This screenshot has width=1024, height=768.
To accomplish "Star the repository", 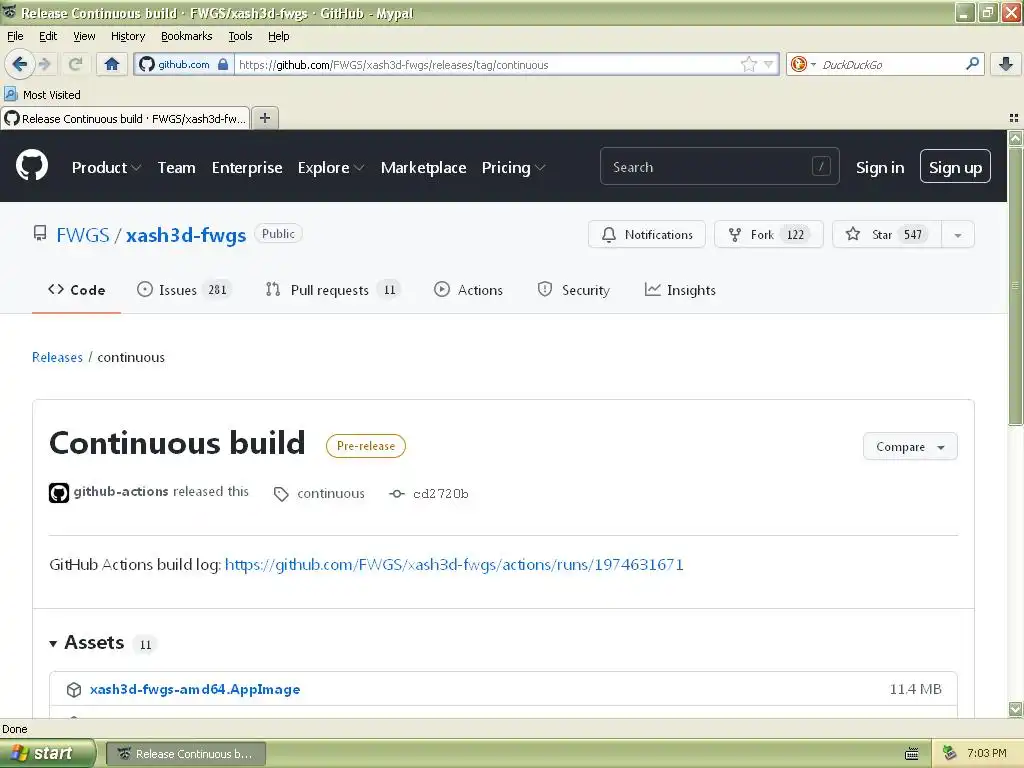I will pyautogui.click(x=887, y=234).
